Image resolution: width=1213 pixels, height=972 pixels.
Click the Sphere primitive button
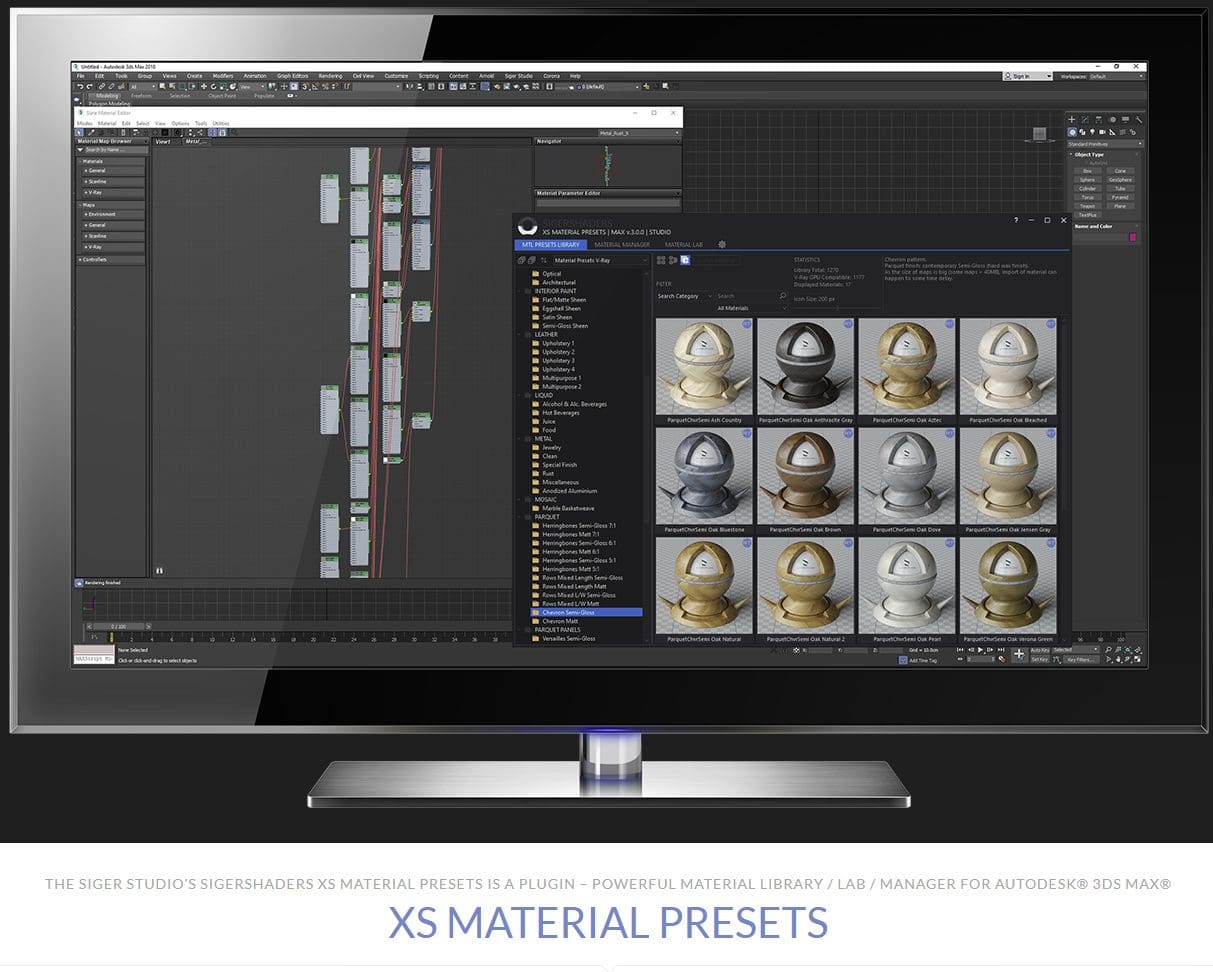point(1087,180)
